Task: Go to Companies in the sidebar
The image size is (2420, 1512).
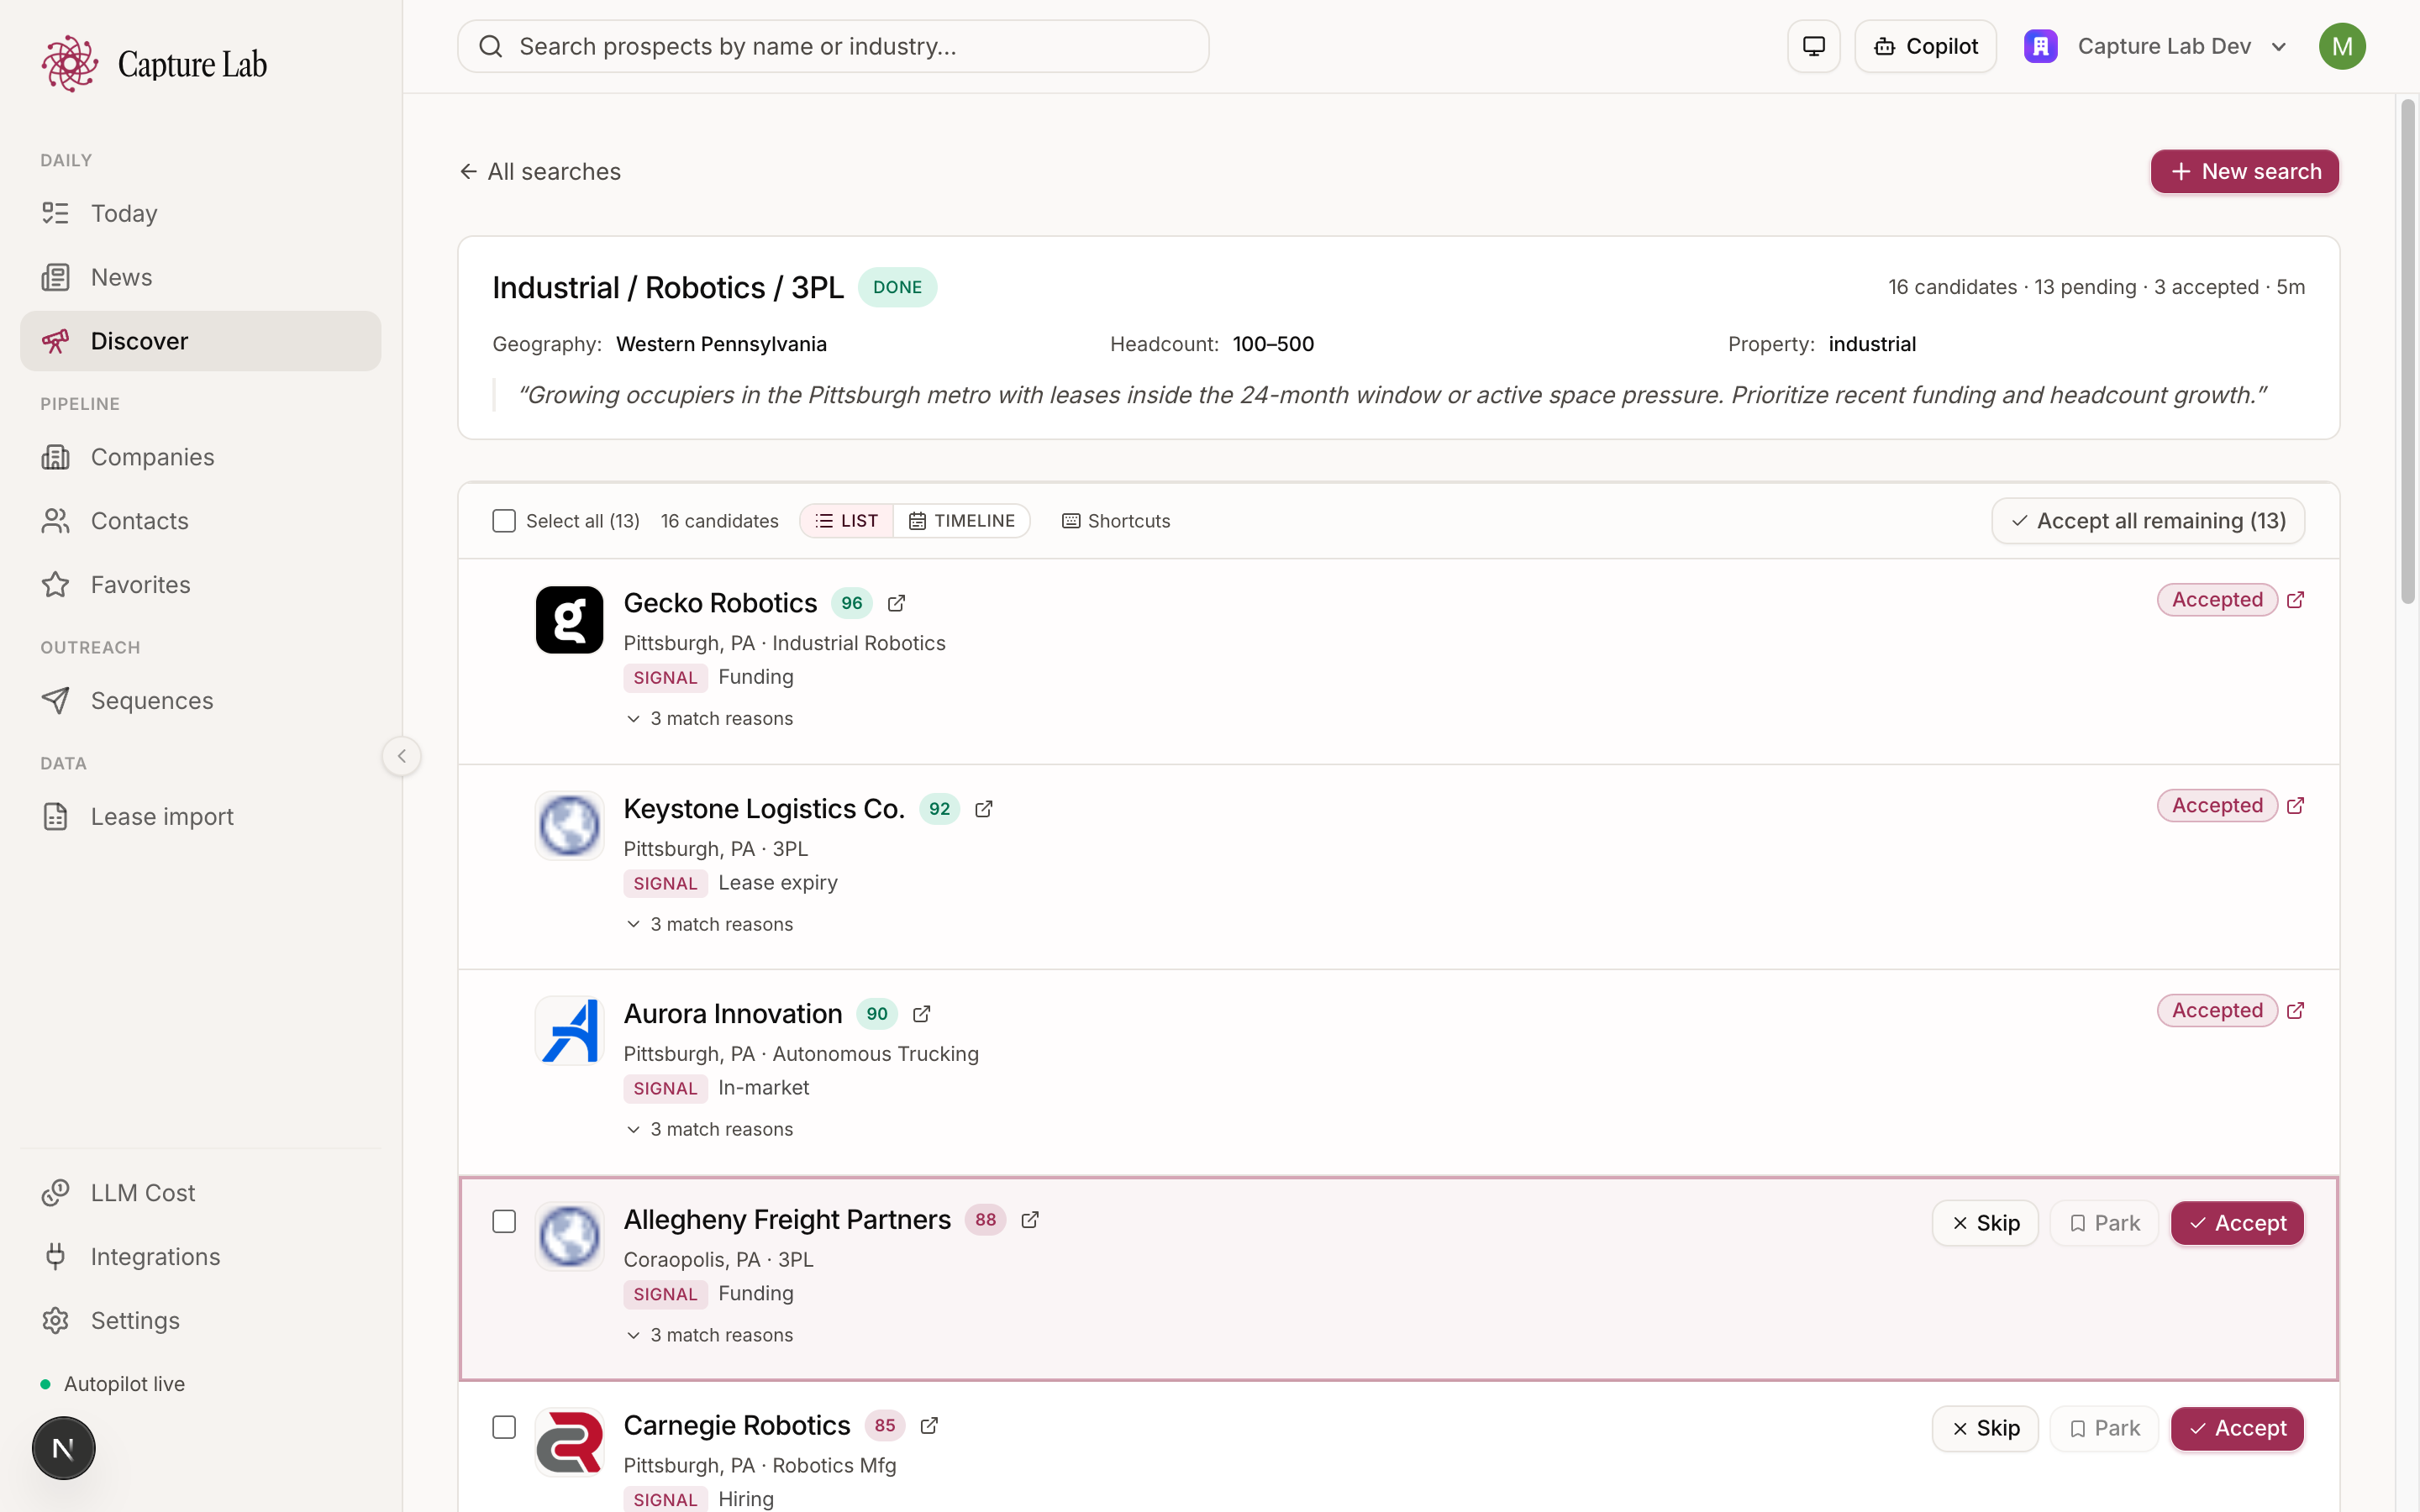Action: (200, 457)
